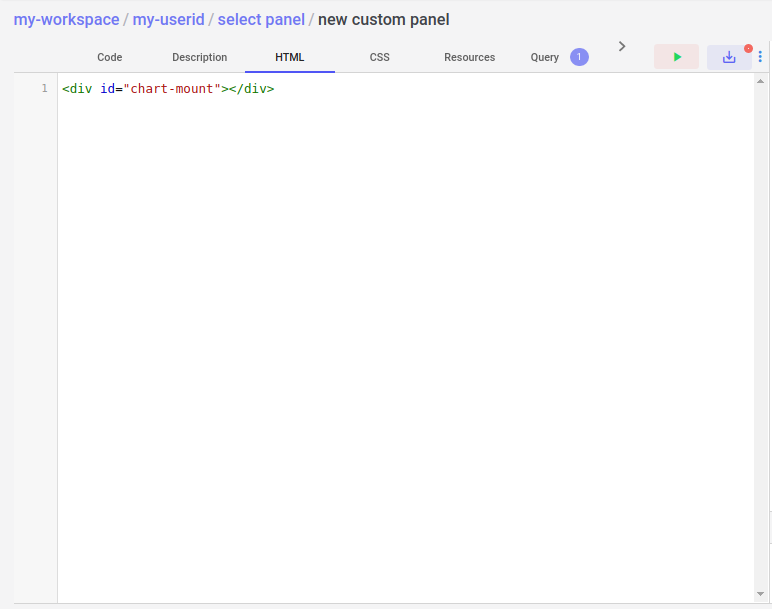Open the three-dot more options menu
772x609 pixels.
(760, 57)
